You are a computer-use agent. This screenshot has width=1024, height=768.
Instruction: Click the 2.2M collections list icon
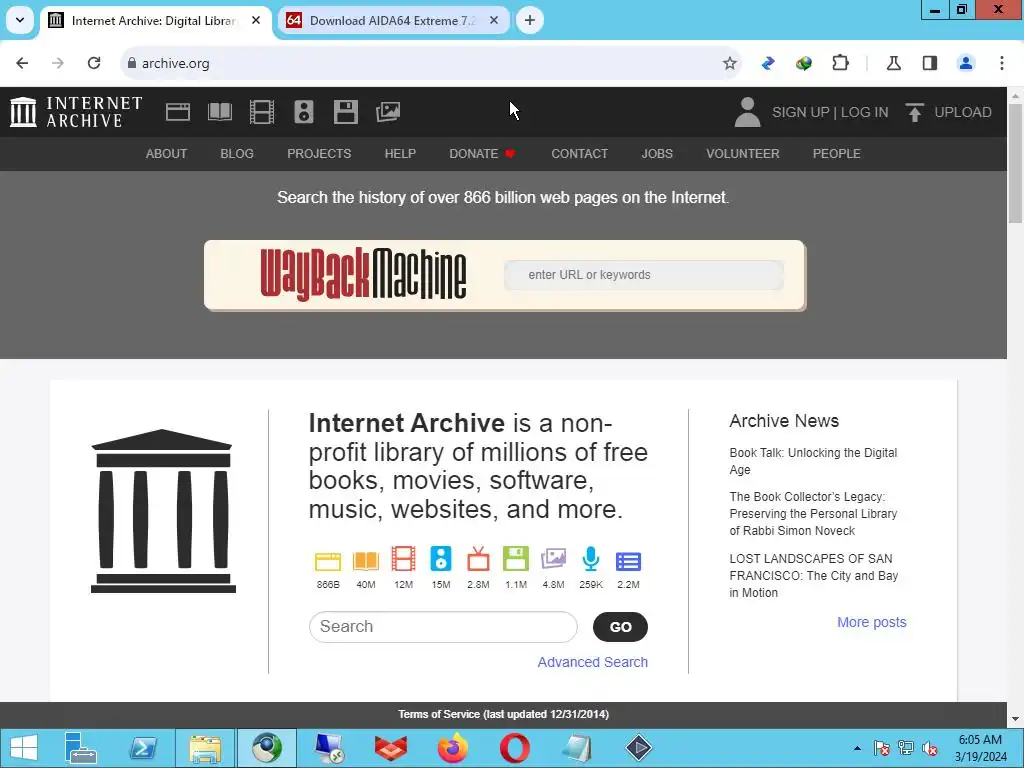click(x=628, y=562)
